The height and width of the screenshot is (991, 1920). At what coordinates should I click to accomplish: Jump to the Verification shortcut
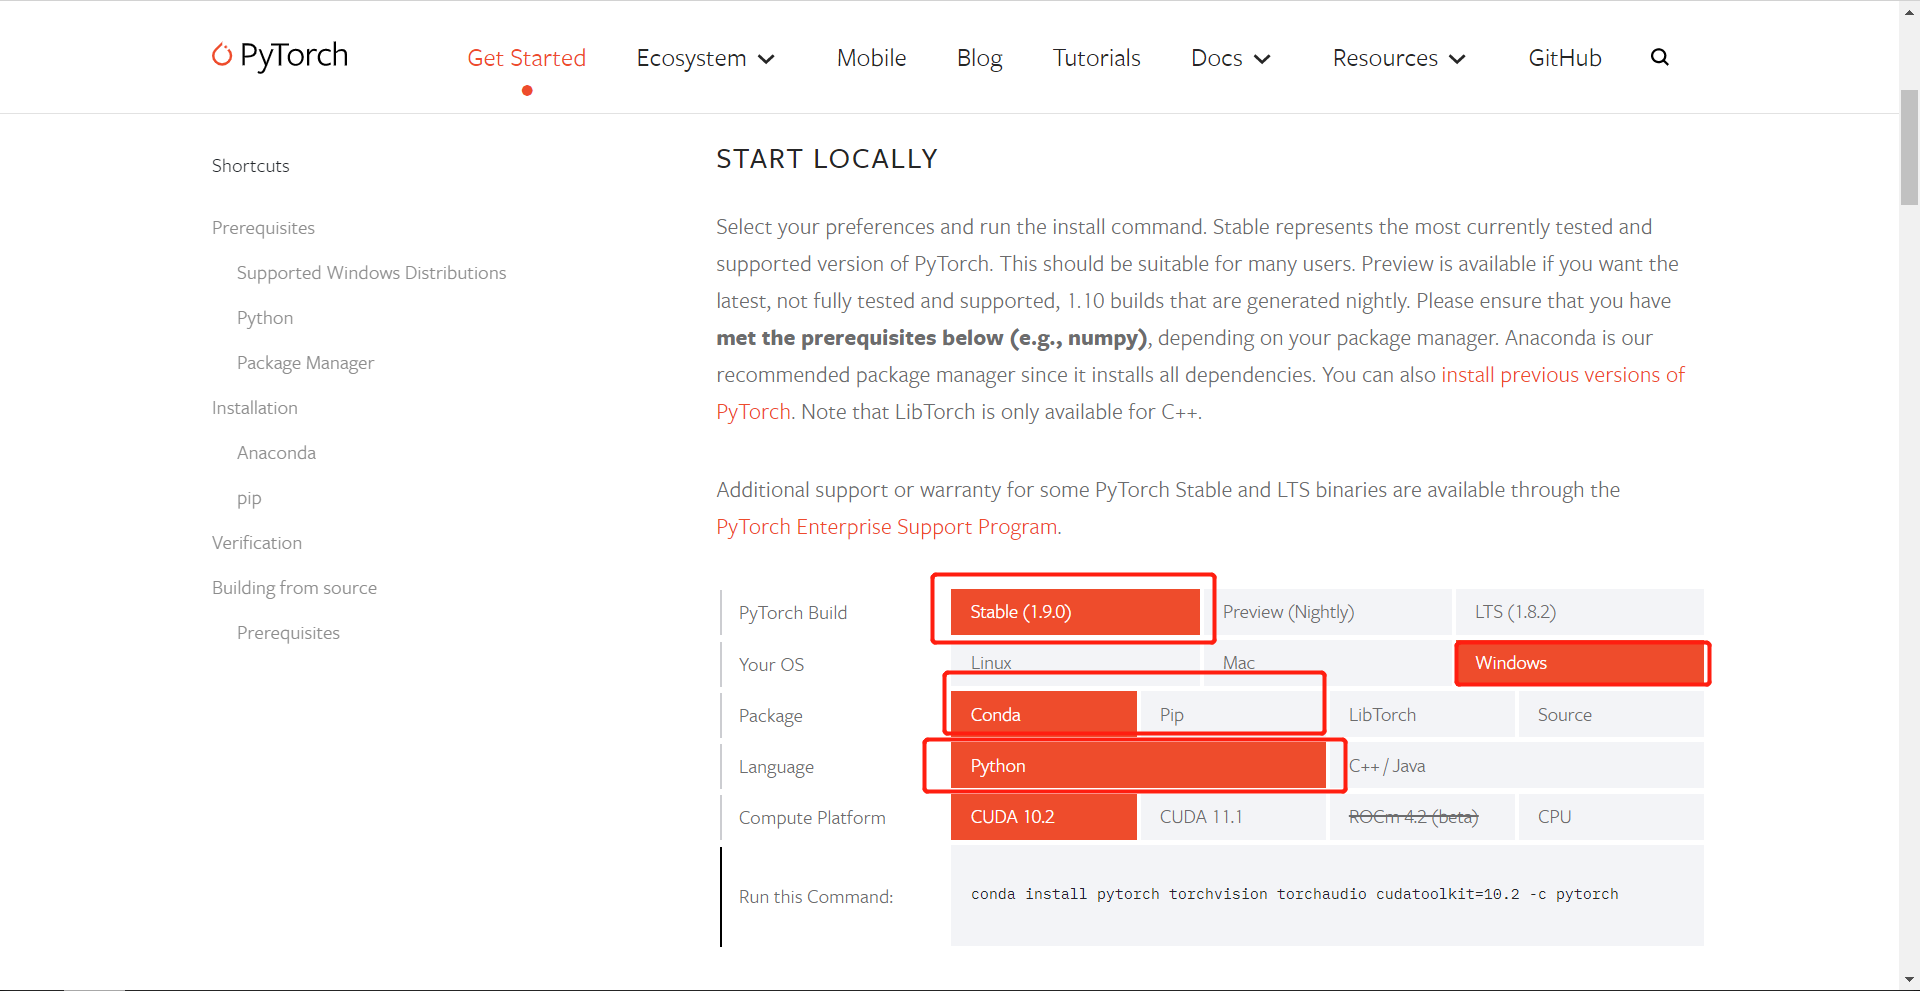tap(257, 543)
